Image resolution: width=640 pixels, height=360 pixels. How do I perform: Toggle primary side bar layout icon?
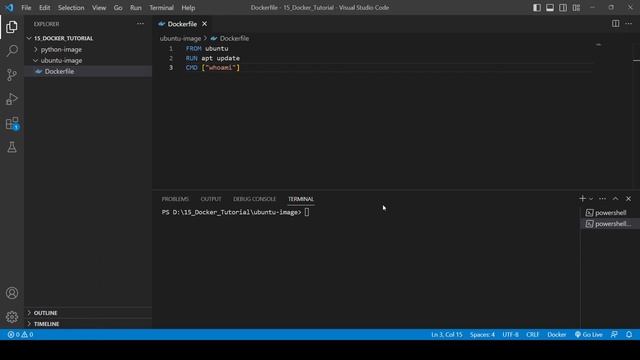point(537,7)
